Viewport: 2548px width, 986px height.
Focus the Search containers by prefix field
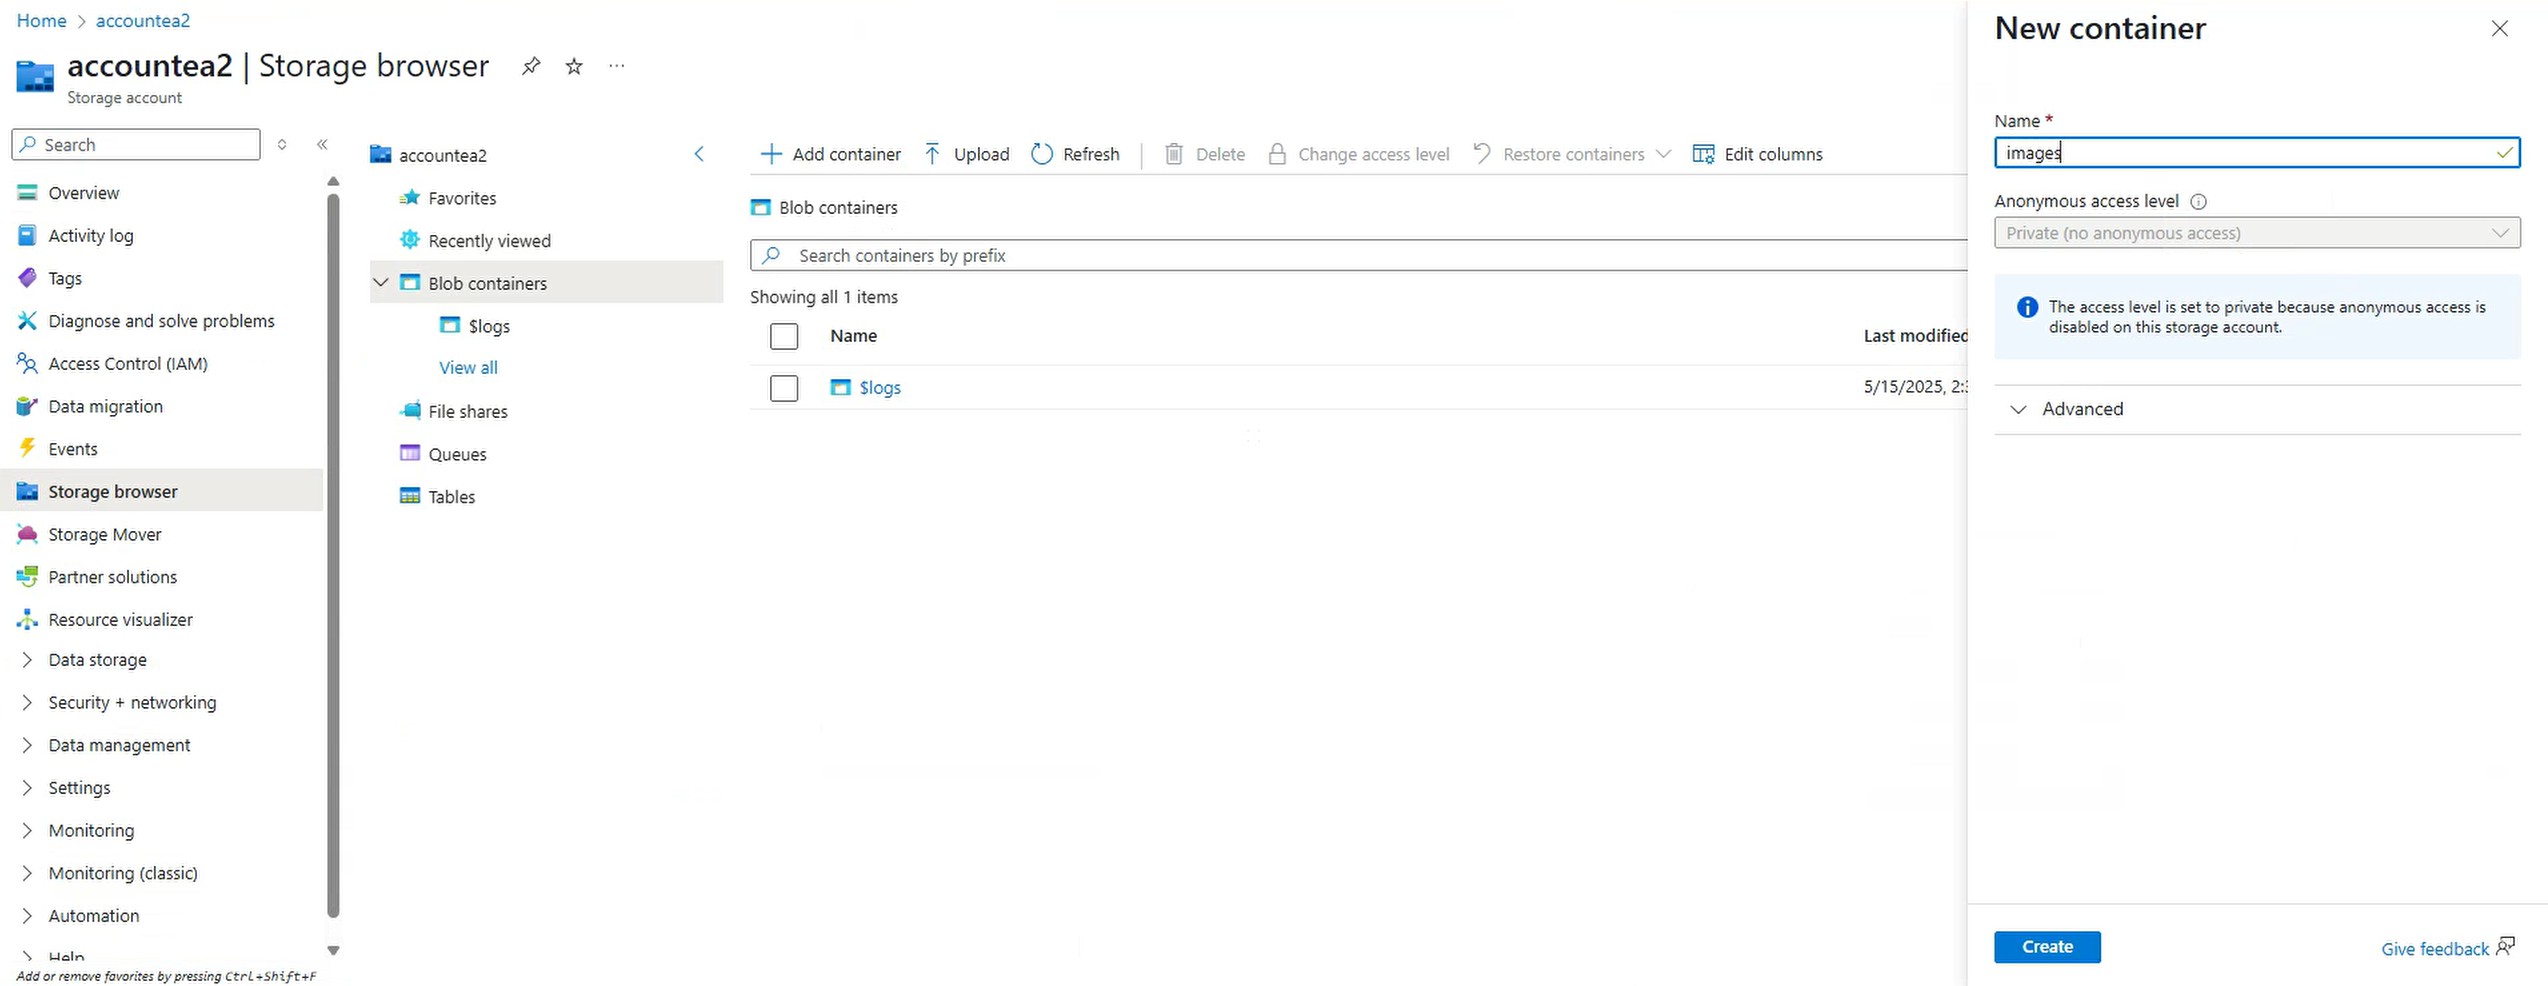coord(1359,255)
